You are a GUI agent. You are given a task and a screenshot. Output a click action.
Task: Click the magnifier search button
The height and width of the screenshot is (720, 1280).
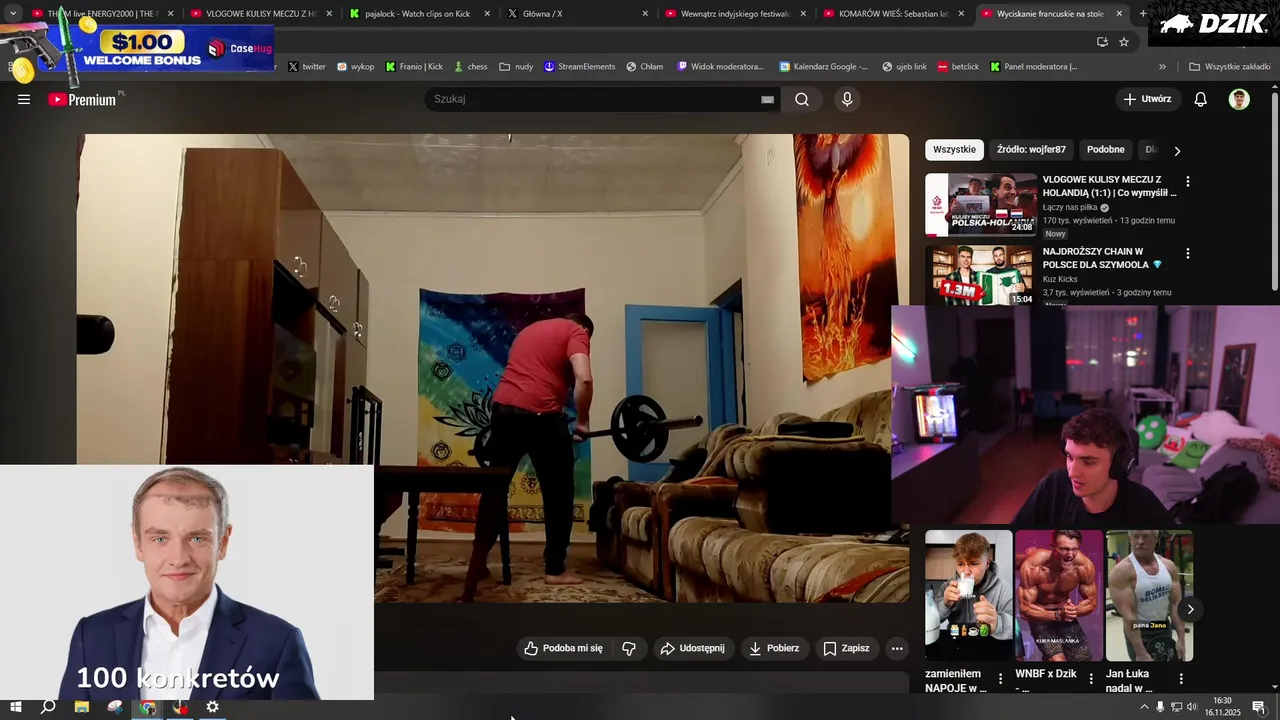(802, 99)
